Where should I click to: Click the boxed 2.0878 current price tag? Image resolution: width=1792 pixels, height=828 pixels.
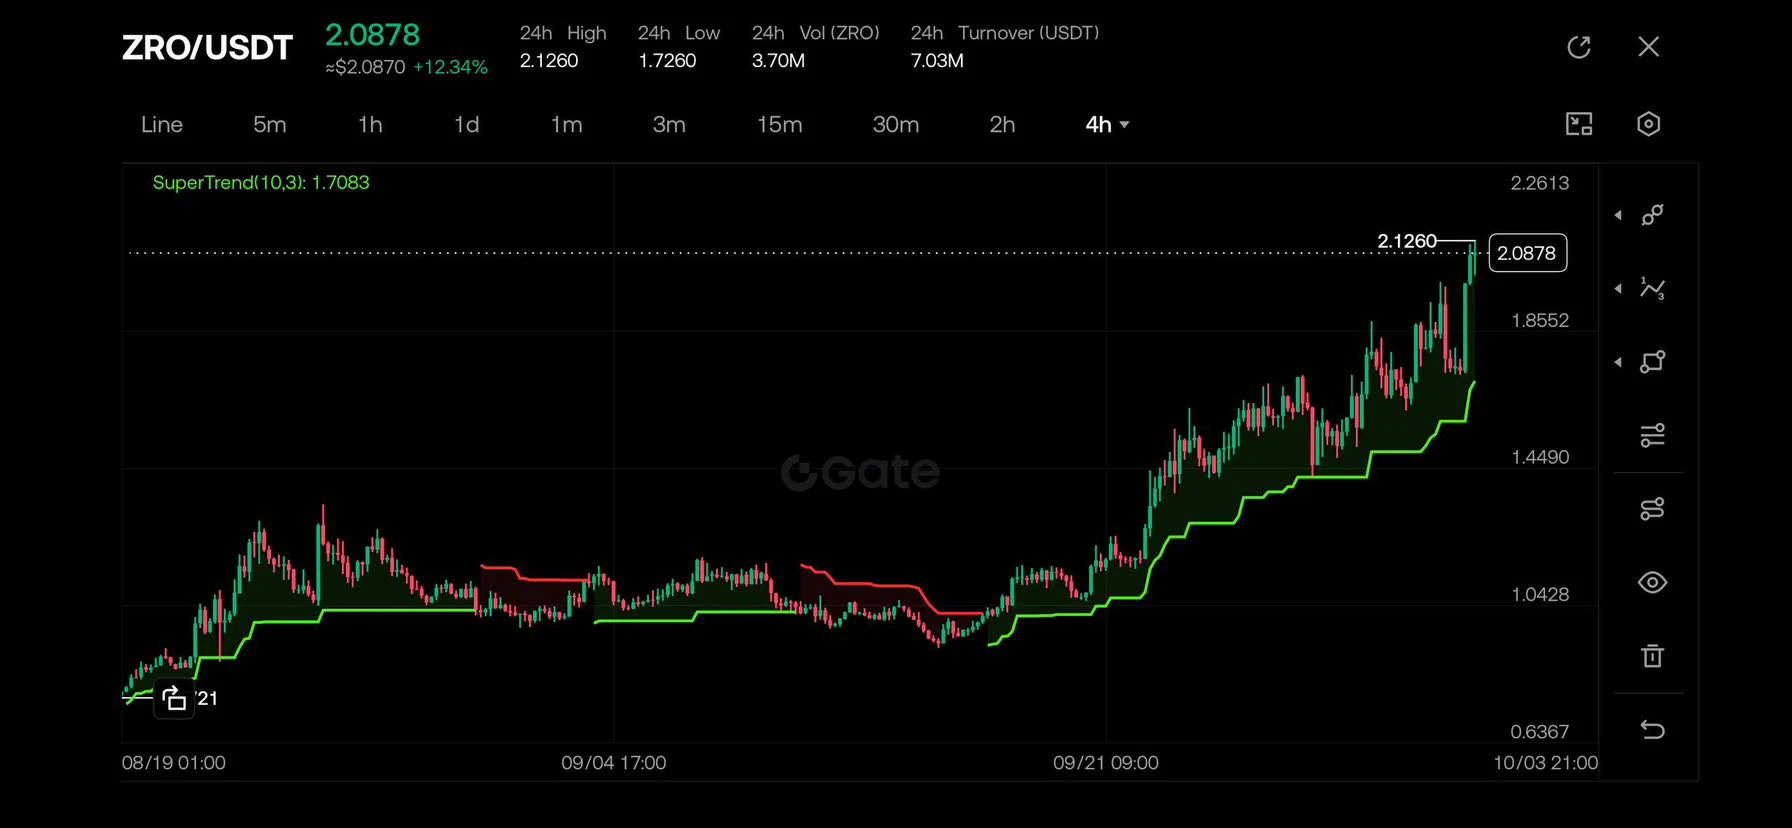[x=1527, y=253]
